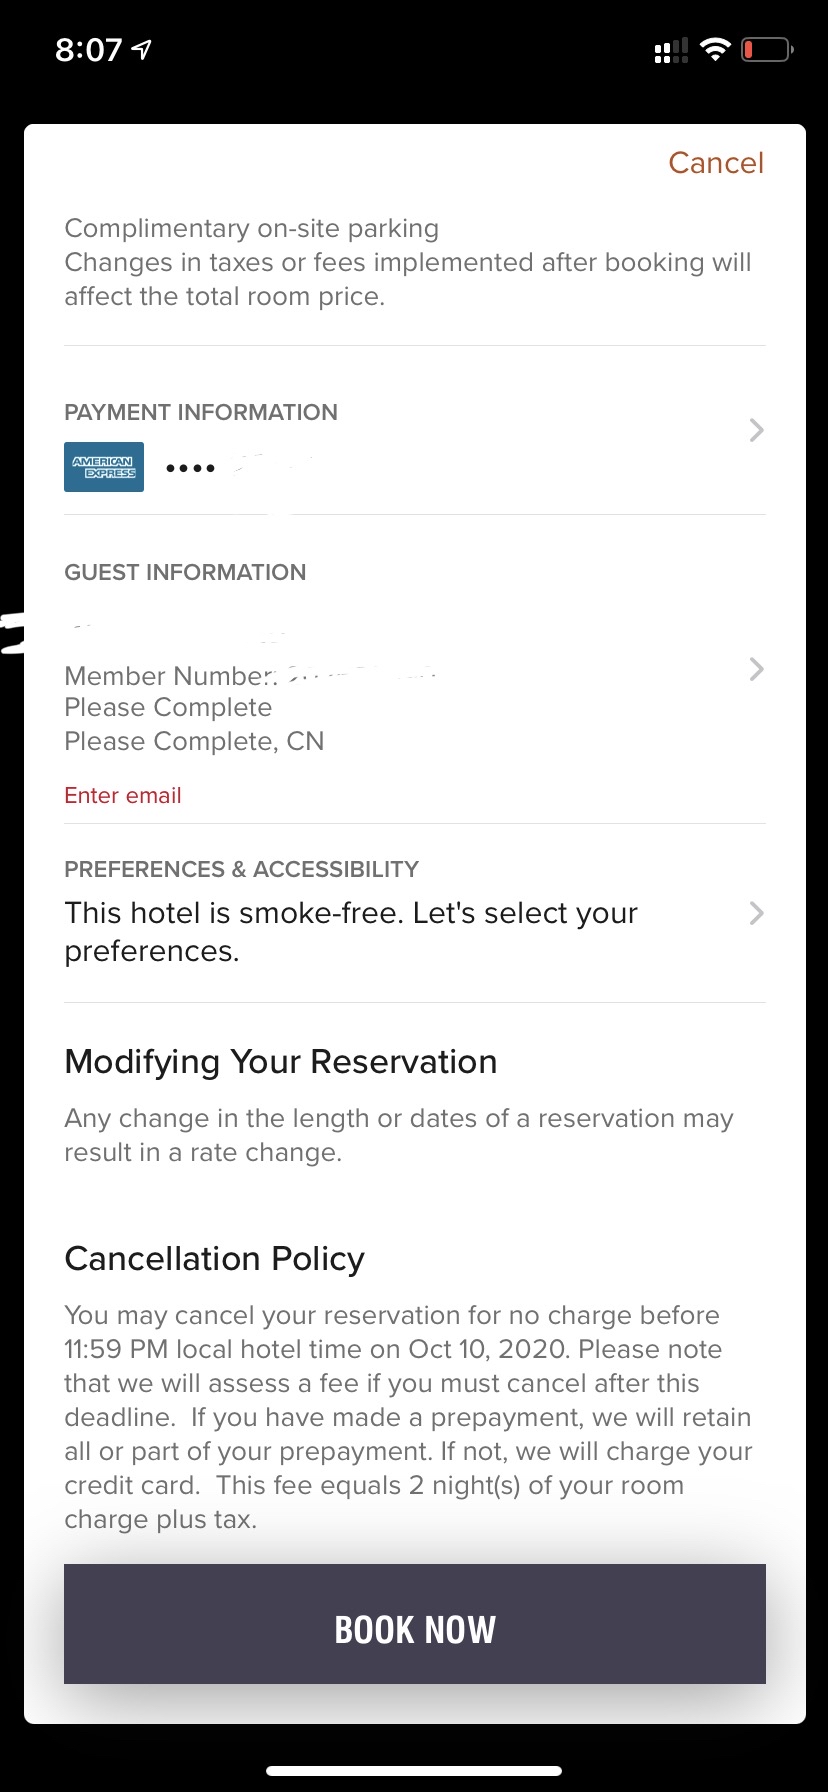This screenshot has height=1792, width=828.
Task: Tap the BOOK NOW button
Action: click(415, 1624)
